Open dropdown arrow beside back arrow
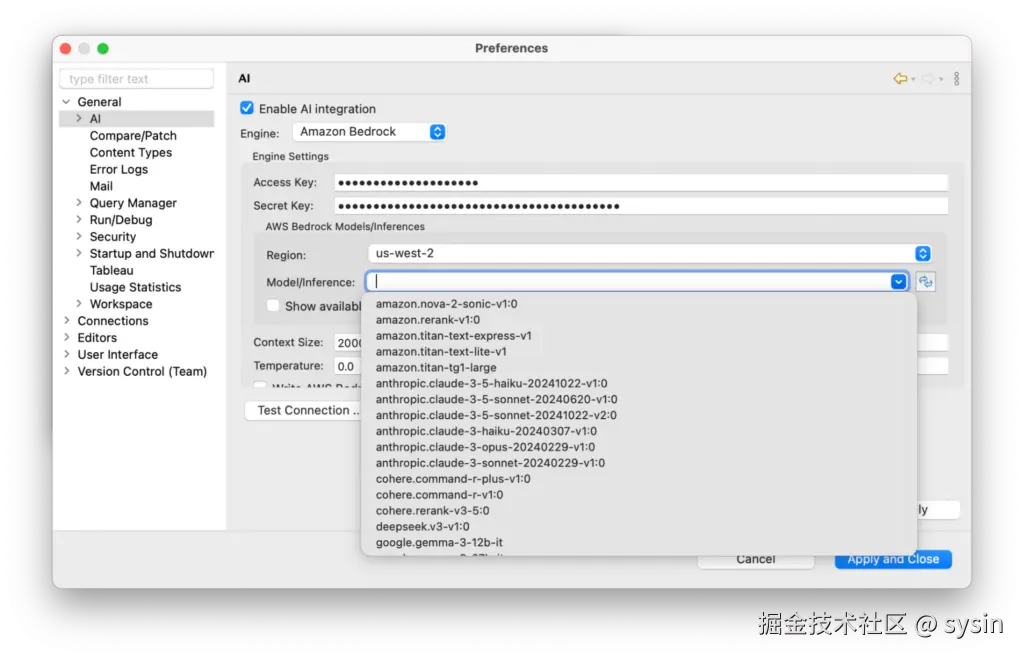1024x658 pixels. point(913,80)
